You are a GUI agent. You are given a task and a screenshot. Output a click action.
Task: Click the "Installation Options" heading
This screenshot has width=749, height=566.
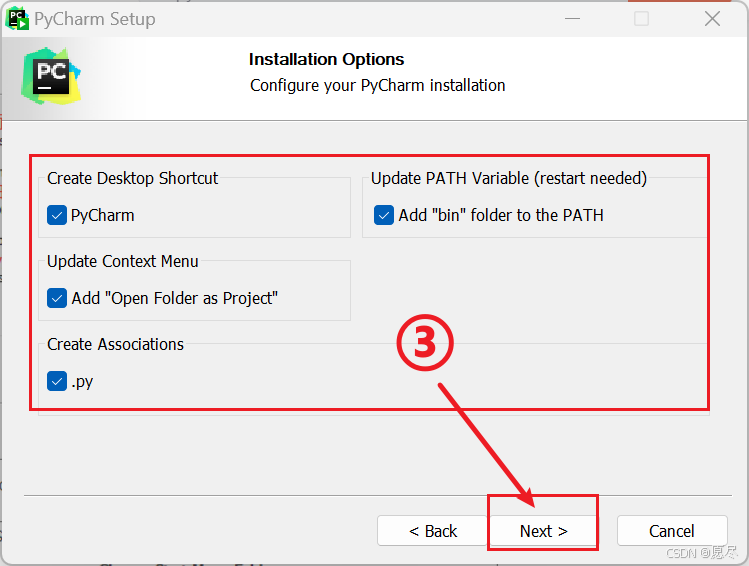(x=327, y=60)
